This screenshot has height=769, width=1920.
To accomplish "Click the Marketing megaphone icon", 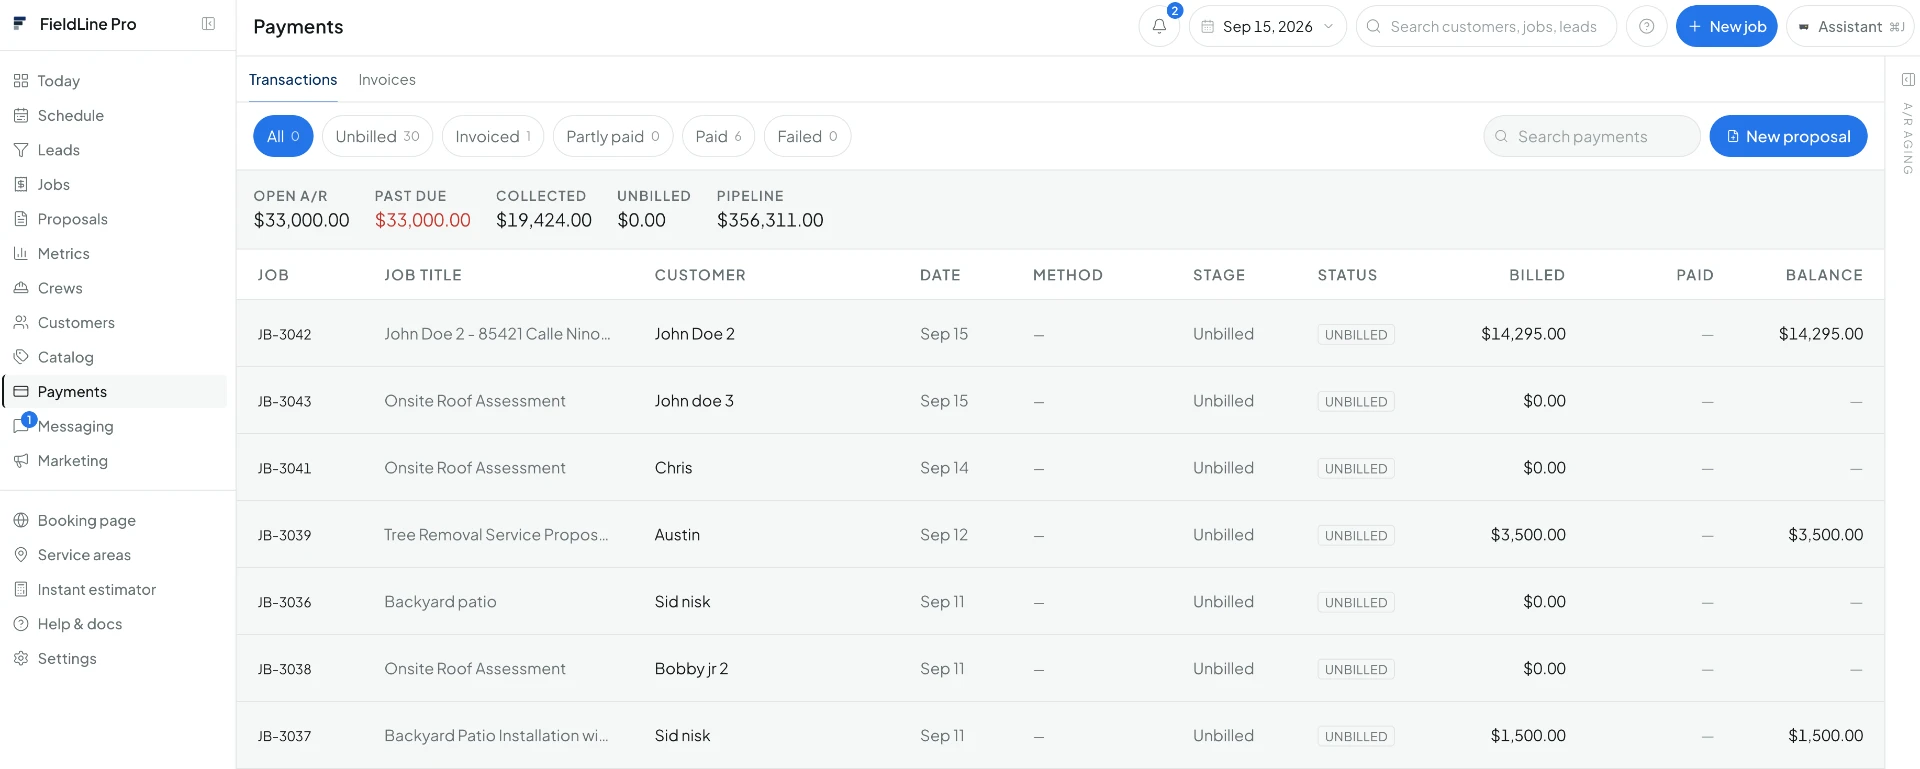I will (x=21, y=461).
